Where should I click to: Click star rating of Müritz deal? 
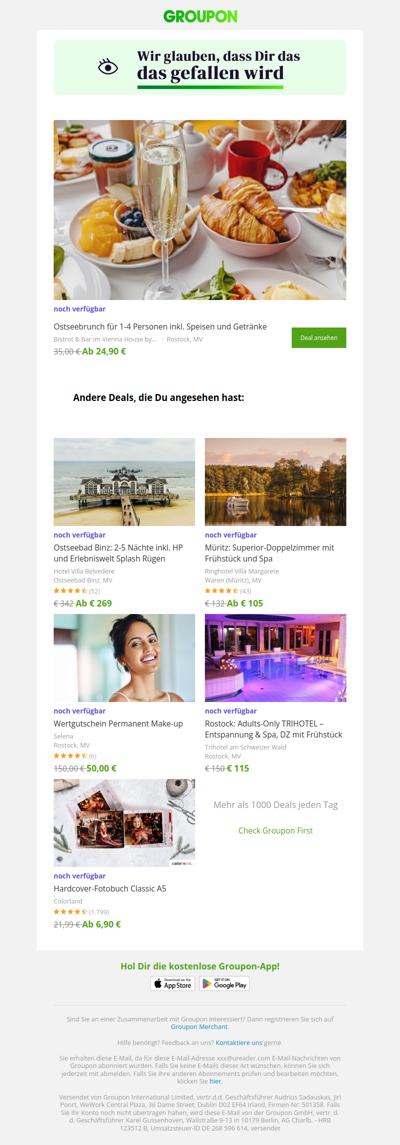click(x=222, y=591)
